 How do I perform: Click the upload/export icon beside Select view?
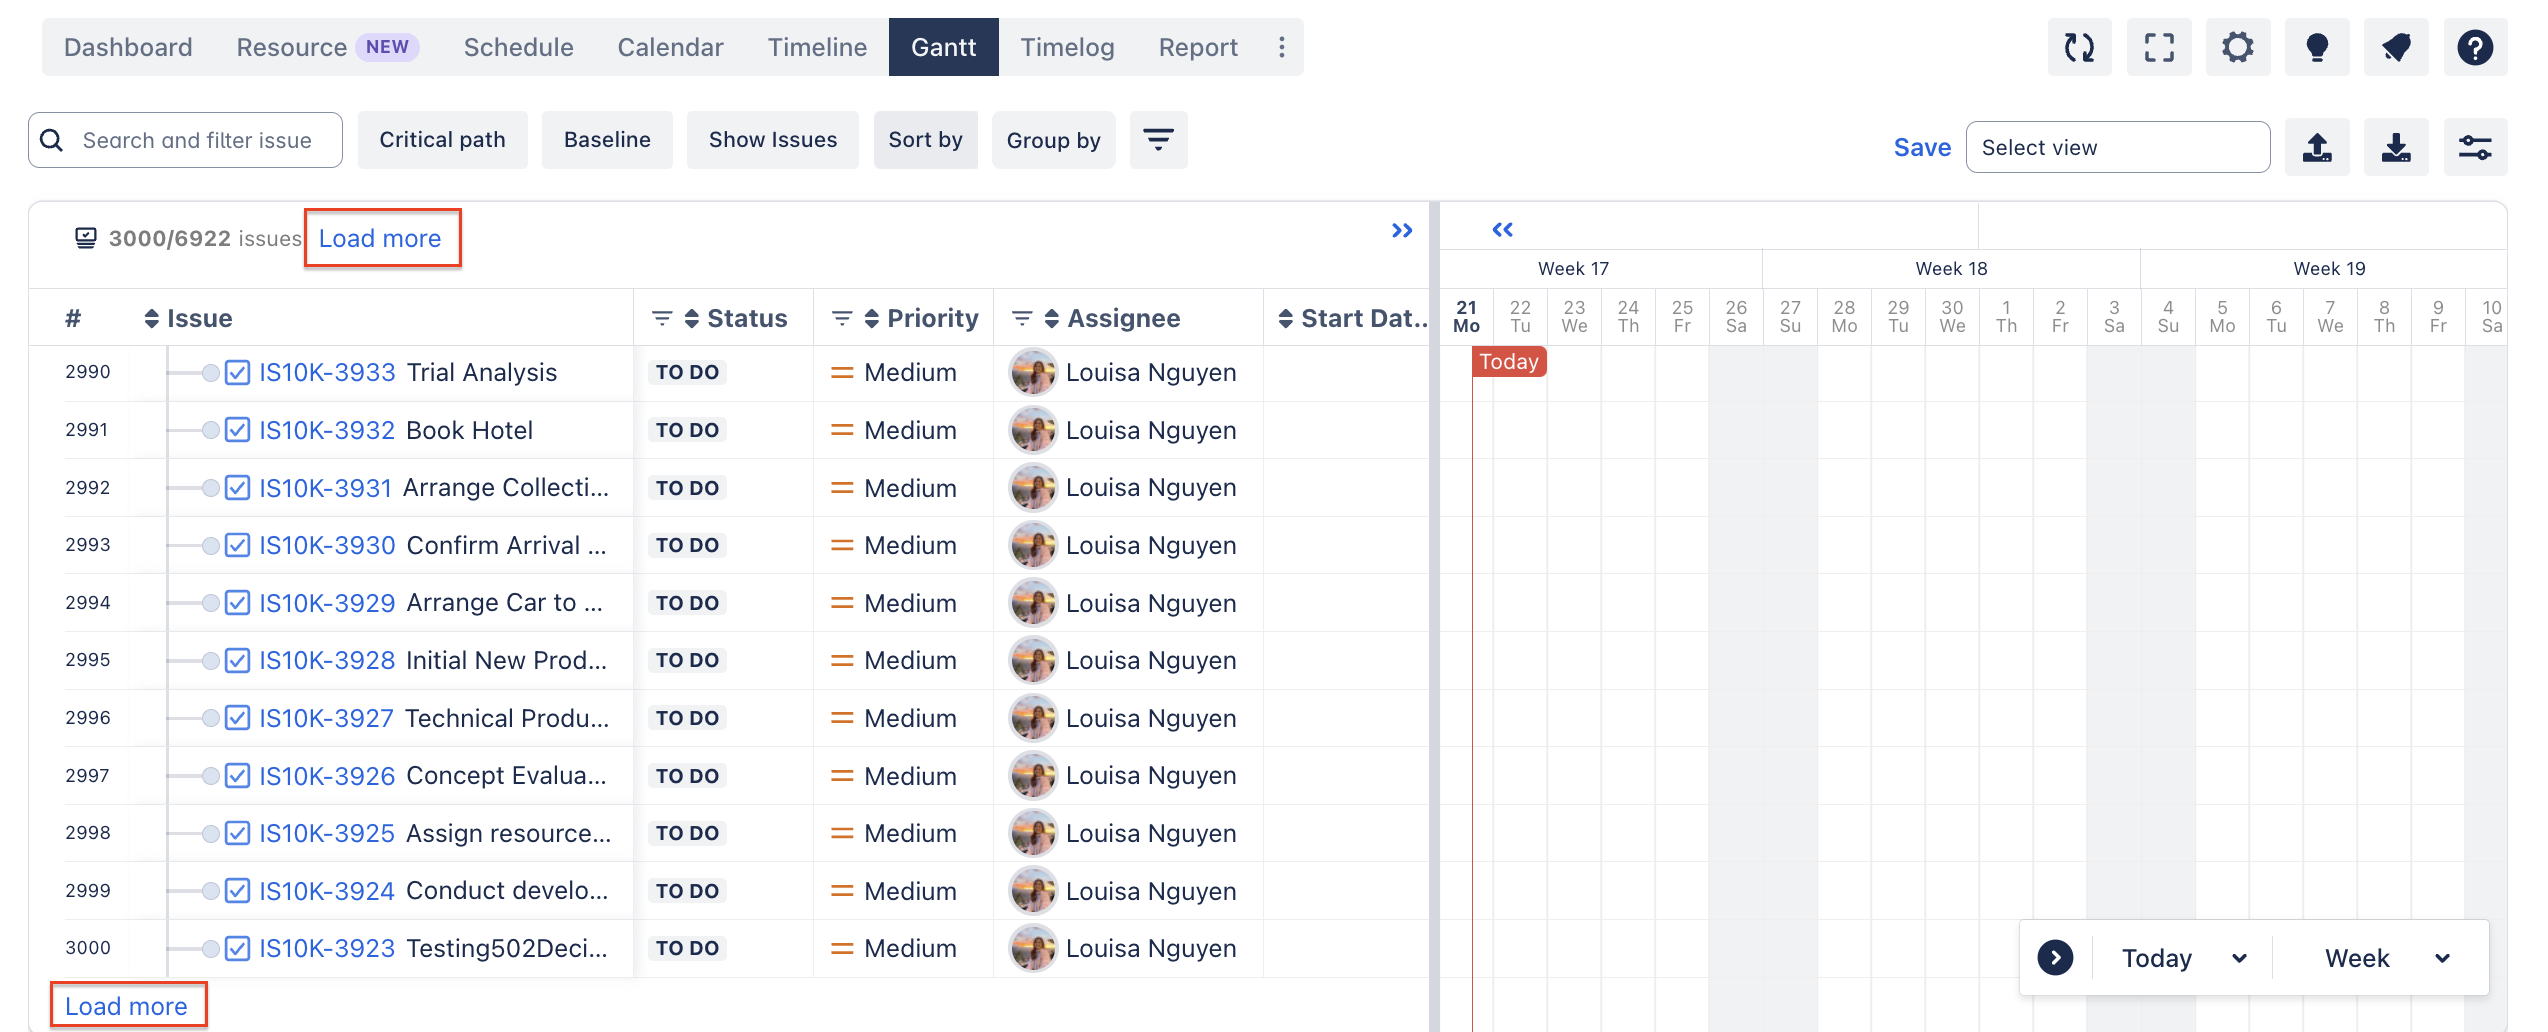[x=2317, y=147]
